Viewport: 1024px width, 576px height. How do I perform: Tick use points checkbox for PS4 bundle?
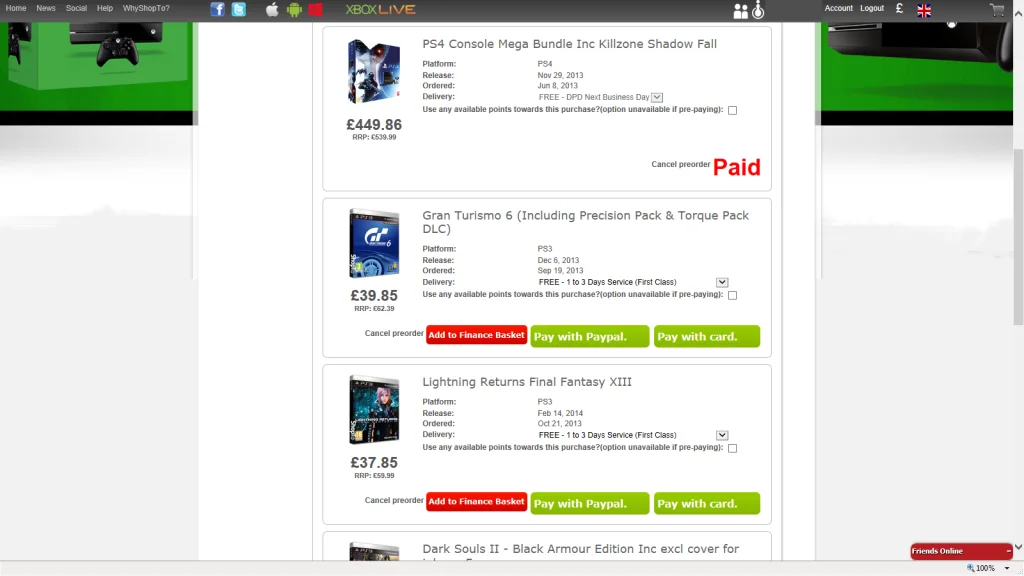(x=733, y=110)
